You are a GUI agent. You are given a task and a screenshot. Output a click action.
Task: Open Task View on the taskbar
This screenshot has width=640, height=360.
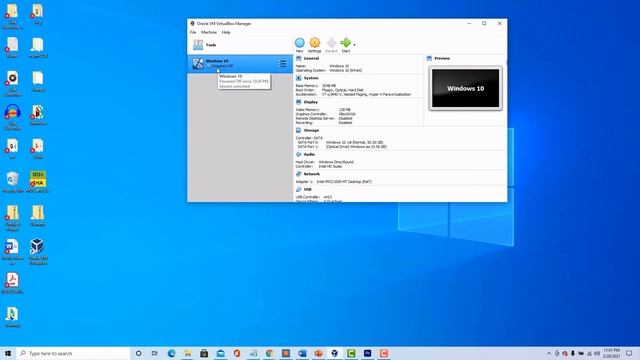(x=155, y=353)
